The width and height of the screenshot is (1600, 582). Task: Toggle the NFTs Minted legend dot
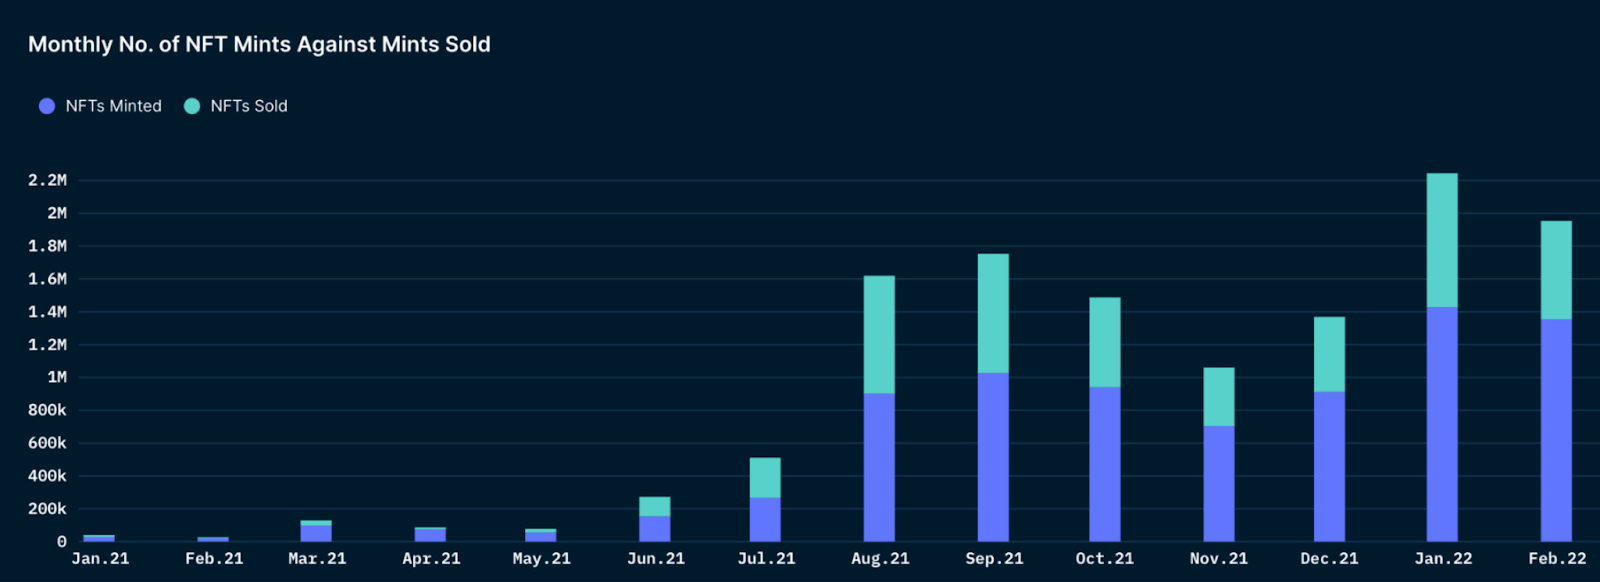coord(47,106)
